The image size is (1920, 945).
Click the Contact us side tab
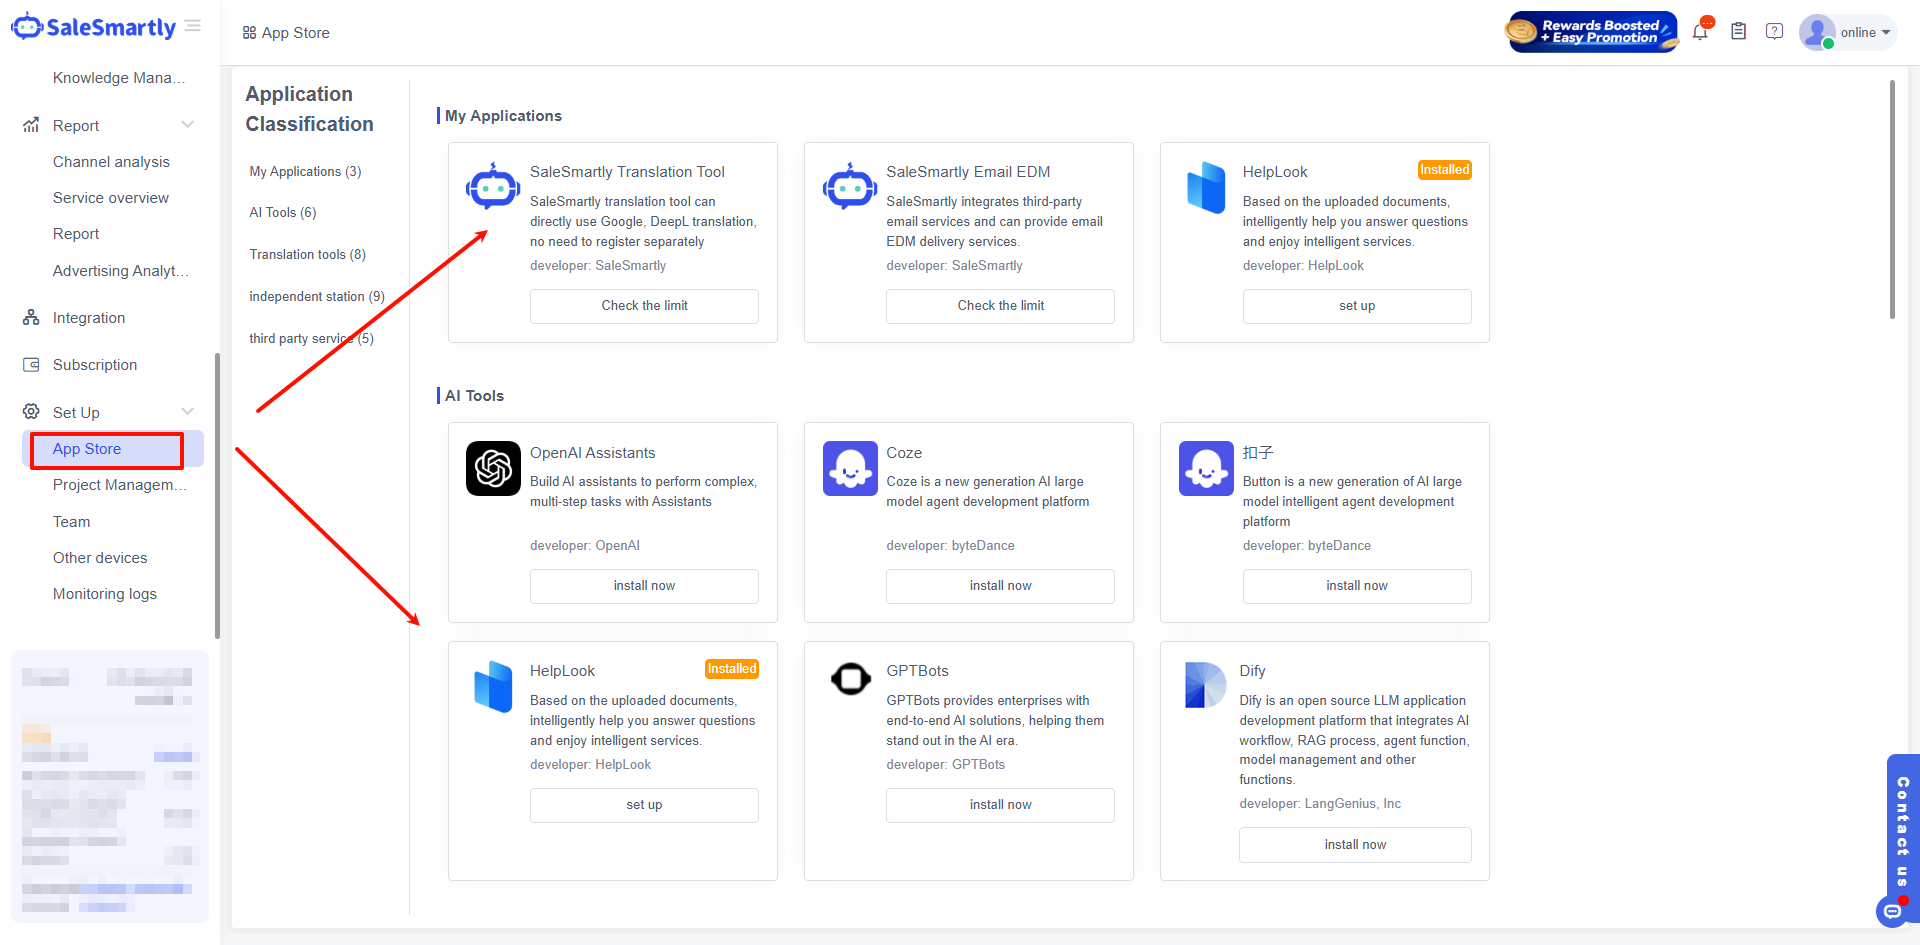(x=1902, y=830)
